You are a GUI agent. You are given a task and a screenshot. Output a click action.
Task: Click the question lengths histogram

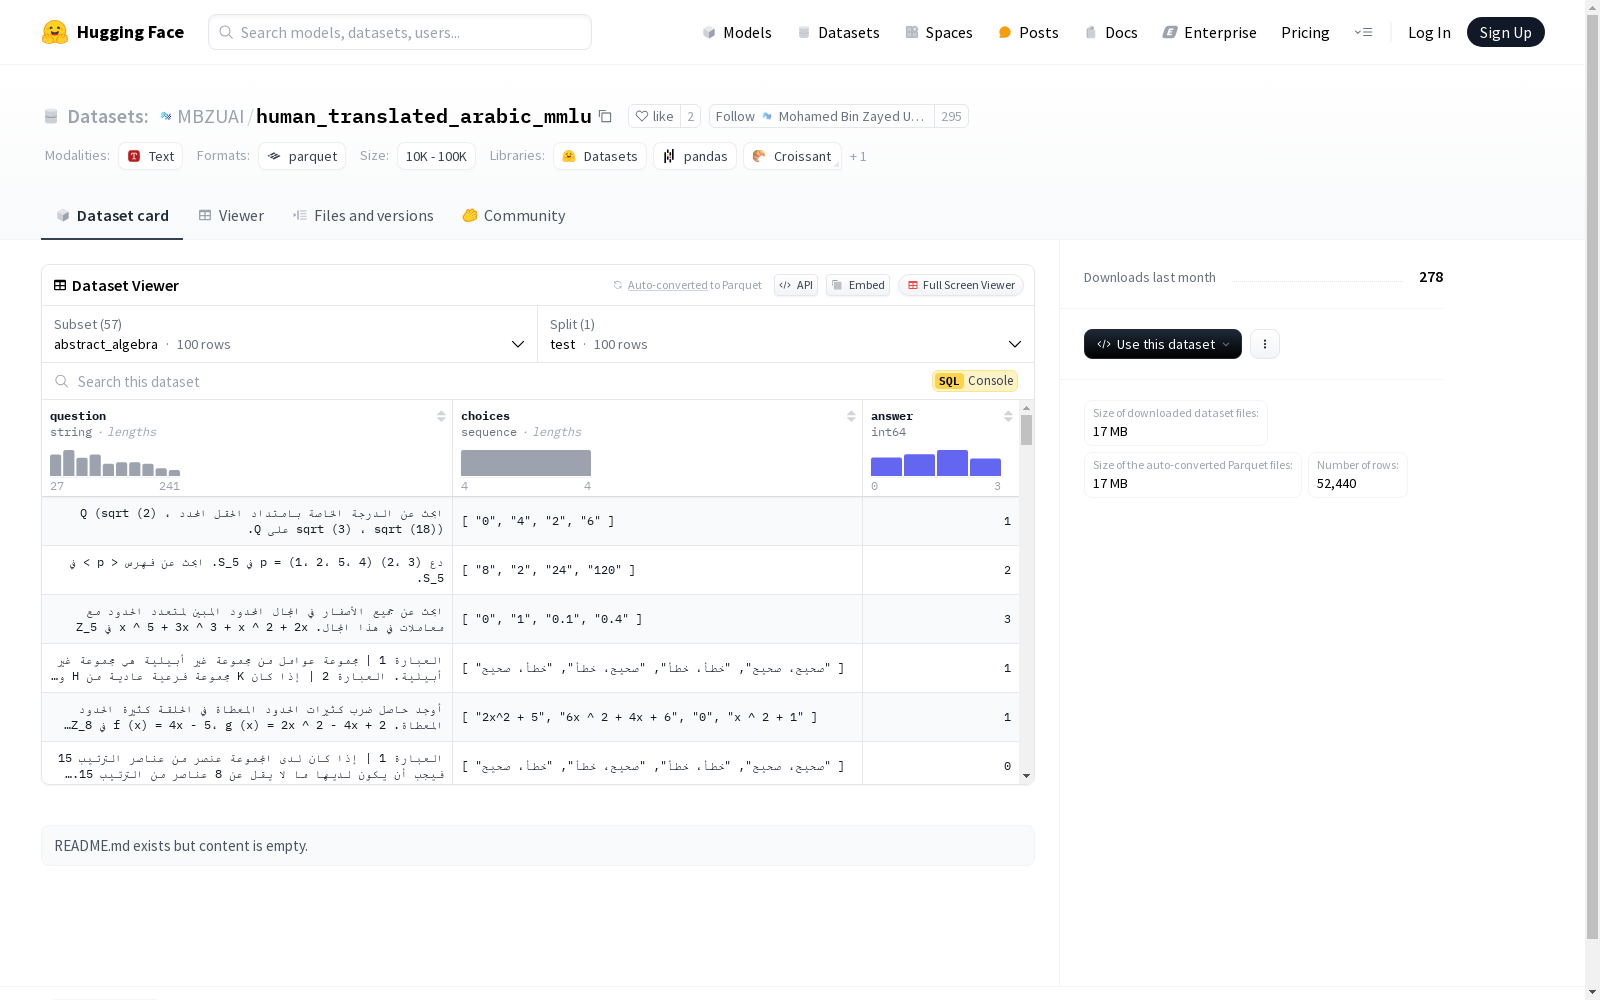tap(115, 463)
